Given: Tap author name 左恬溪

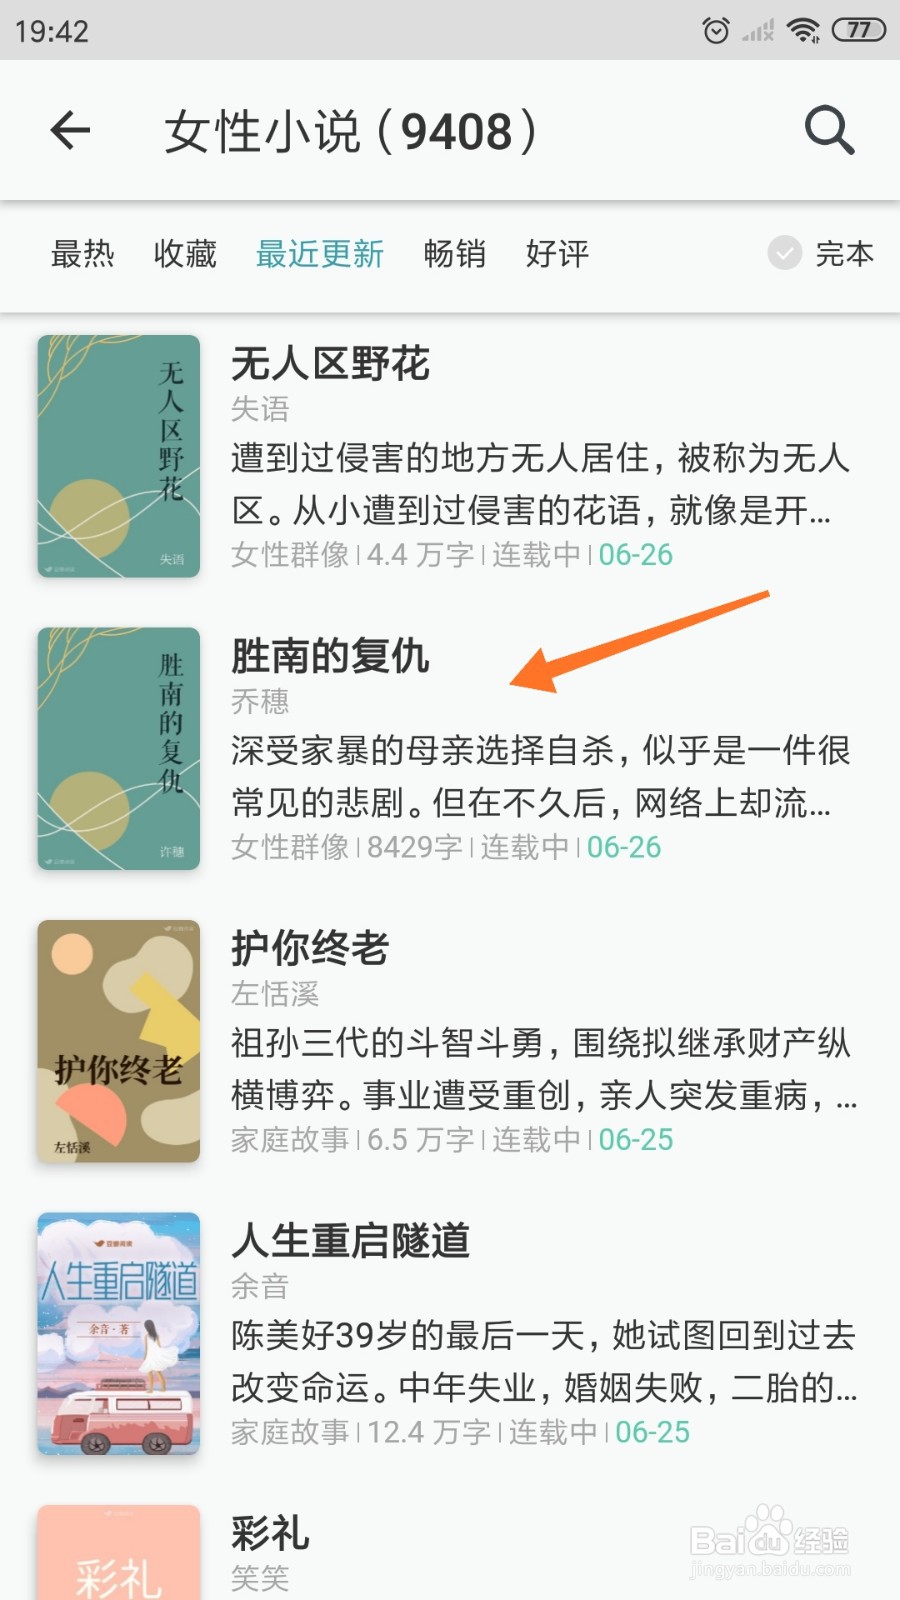Looking at the screenshot, I should pos(275,994).
